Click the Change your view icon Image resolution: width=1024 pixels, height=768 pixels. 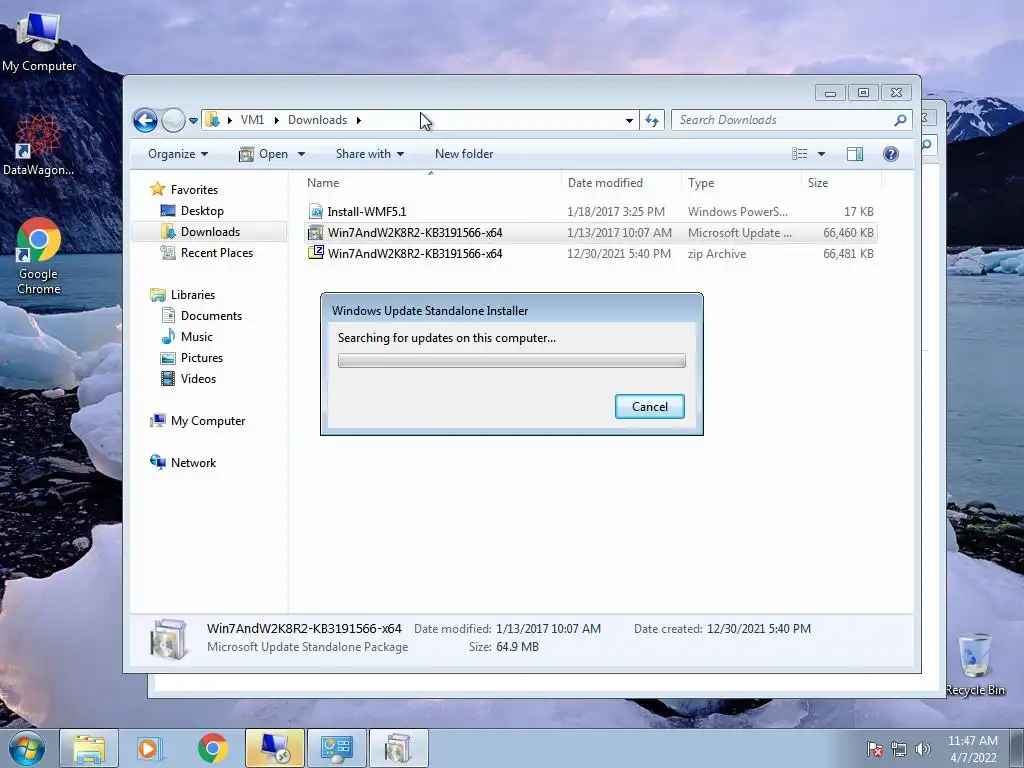tap(799, 154)
